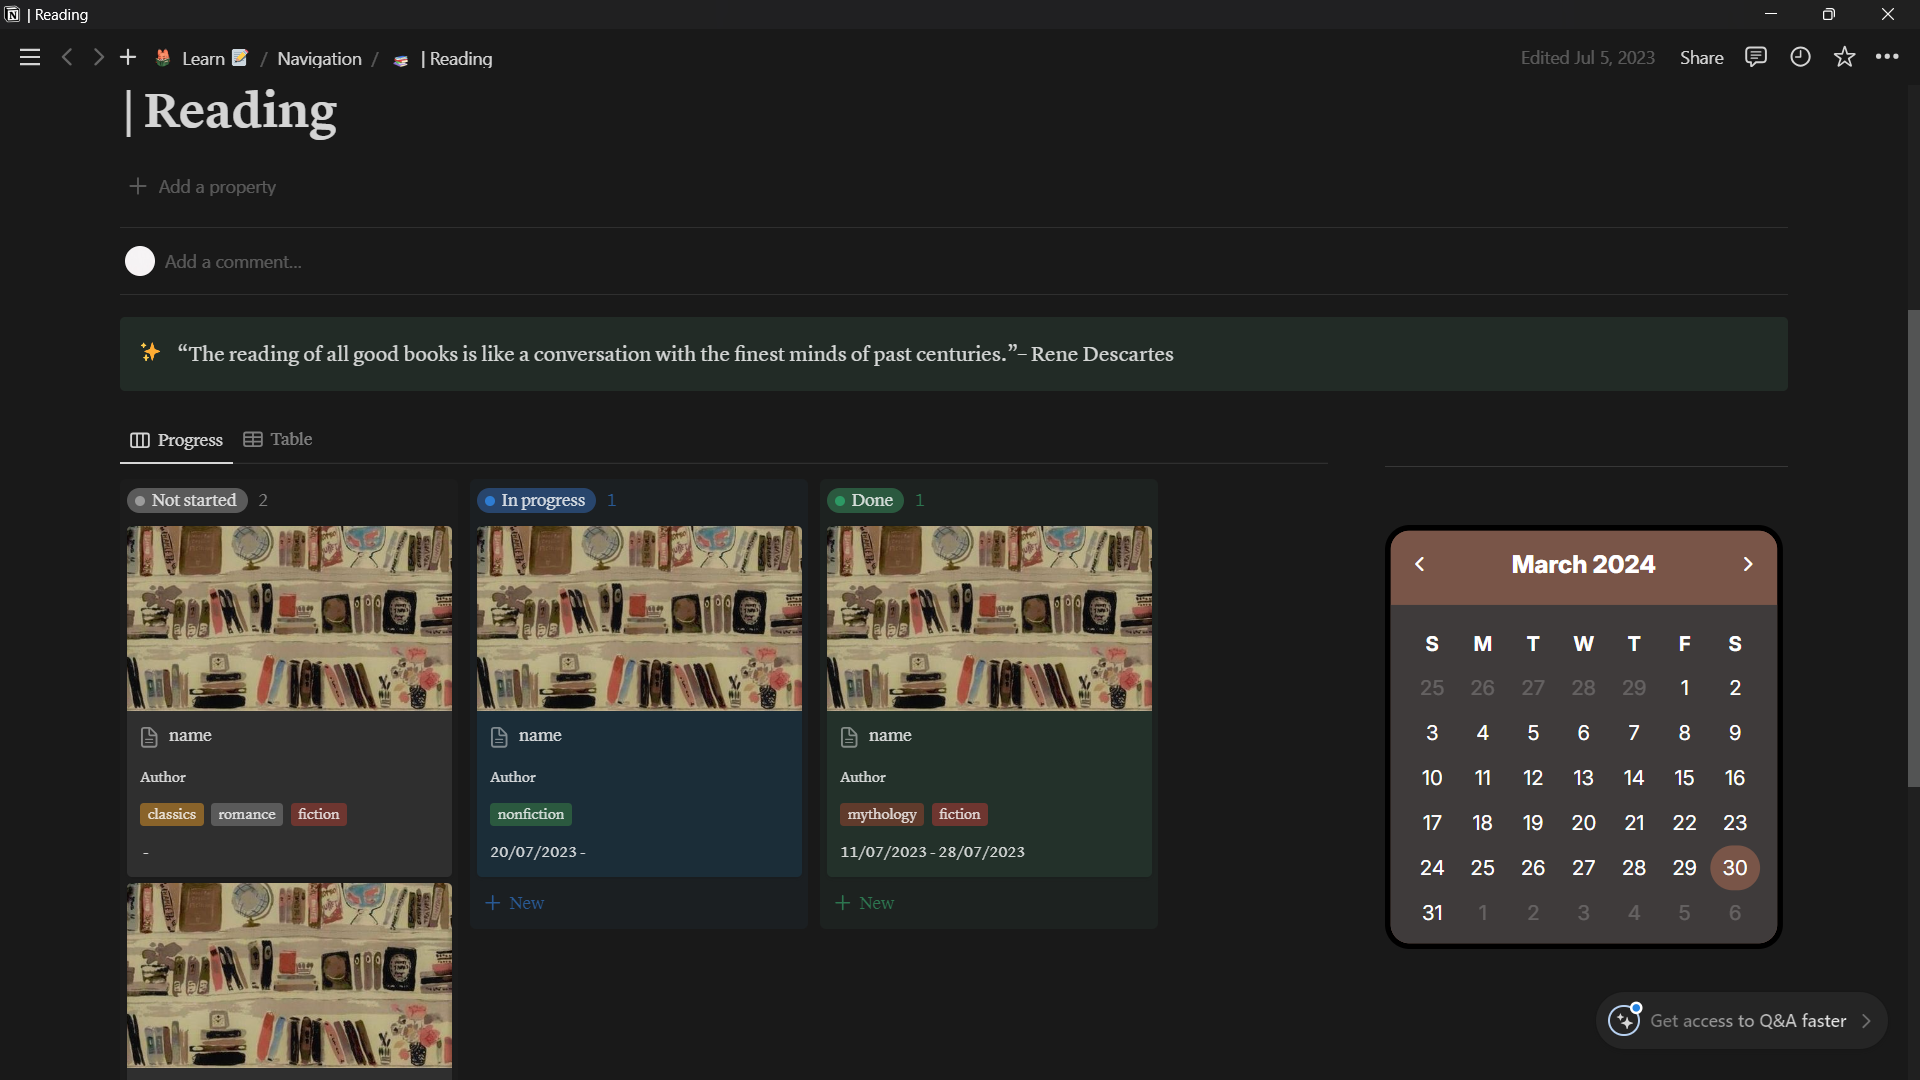Select the nonfiction green tag
This screenshot has height=1080, width=1920.
click(530, 814)
